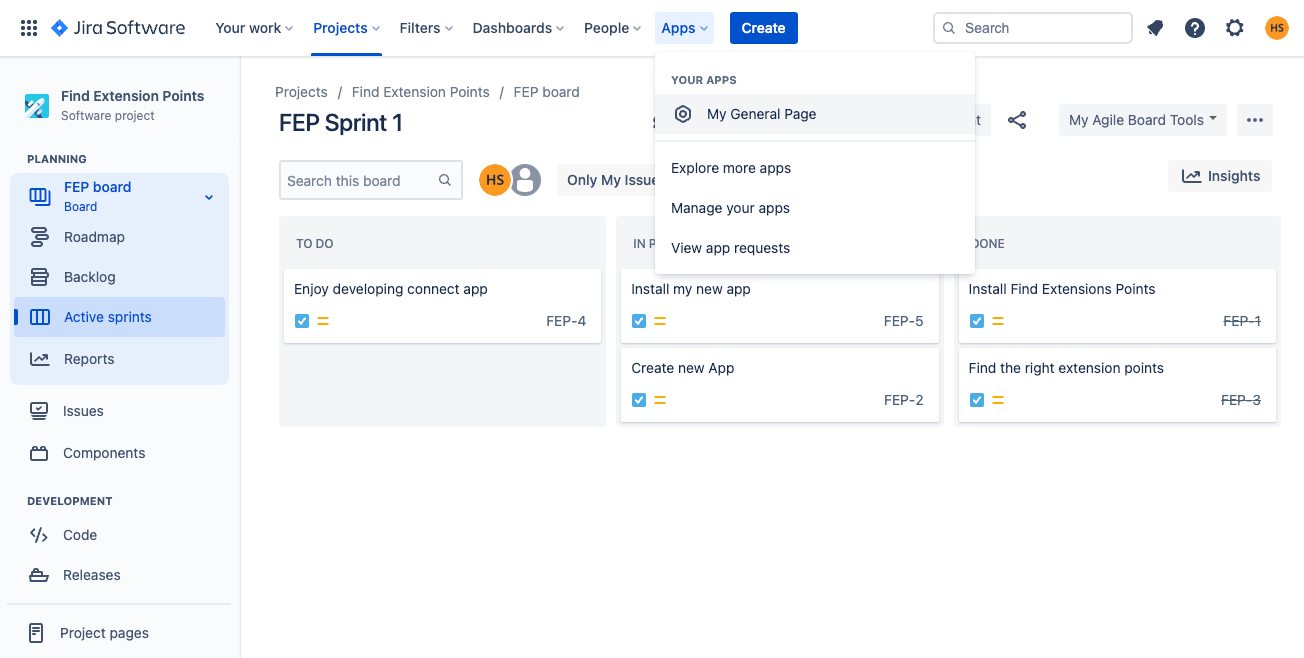Focus the Search this board field
Screen dimensions: 1304x658
(x=371, y=180)
